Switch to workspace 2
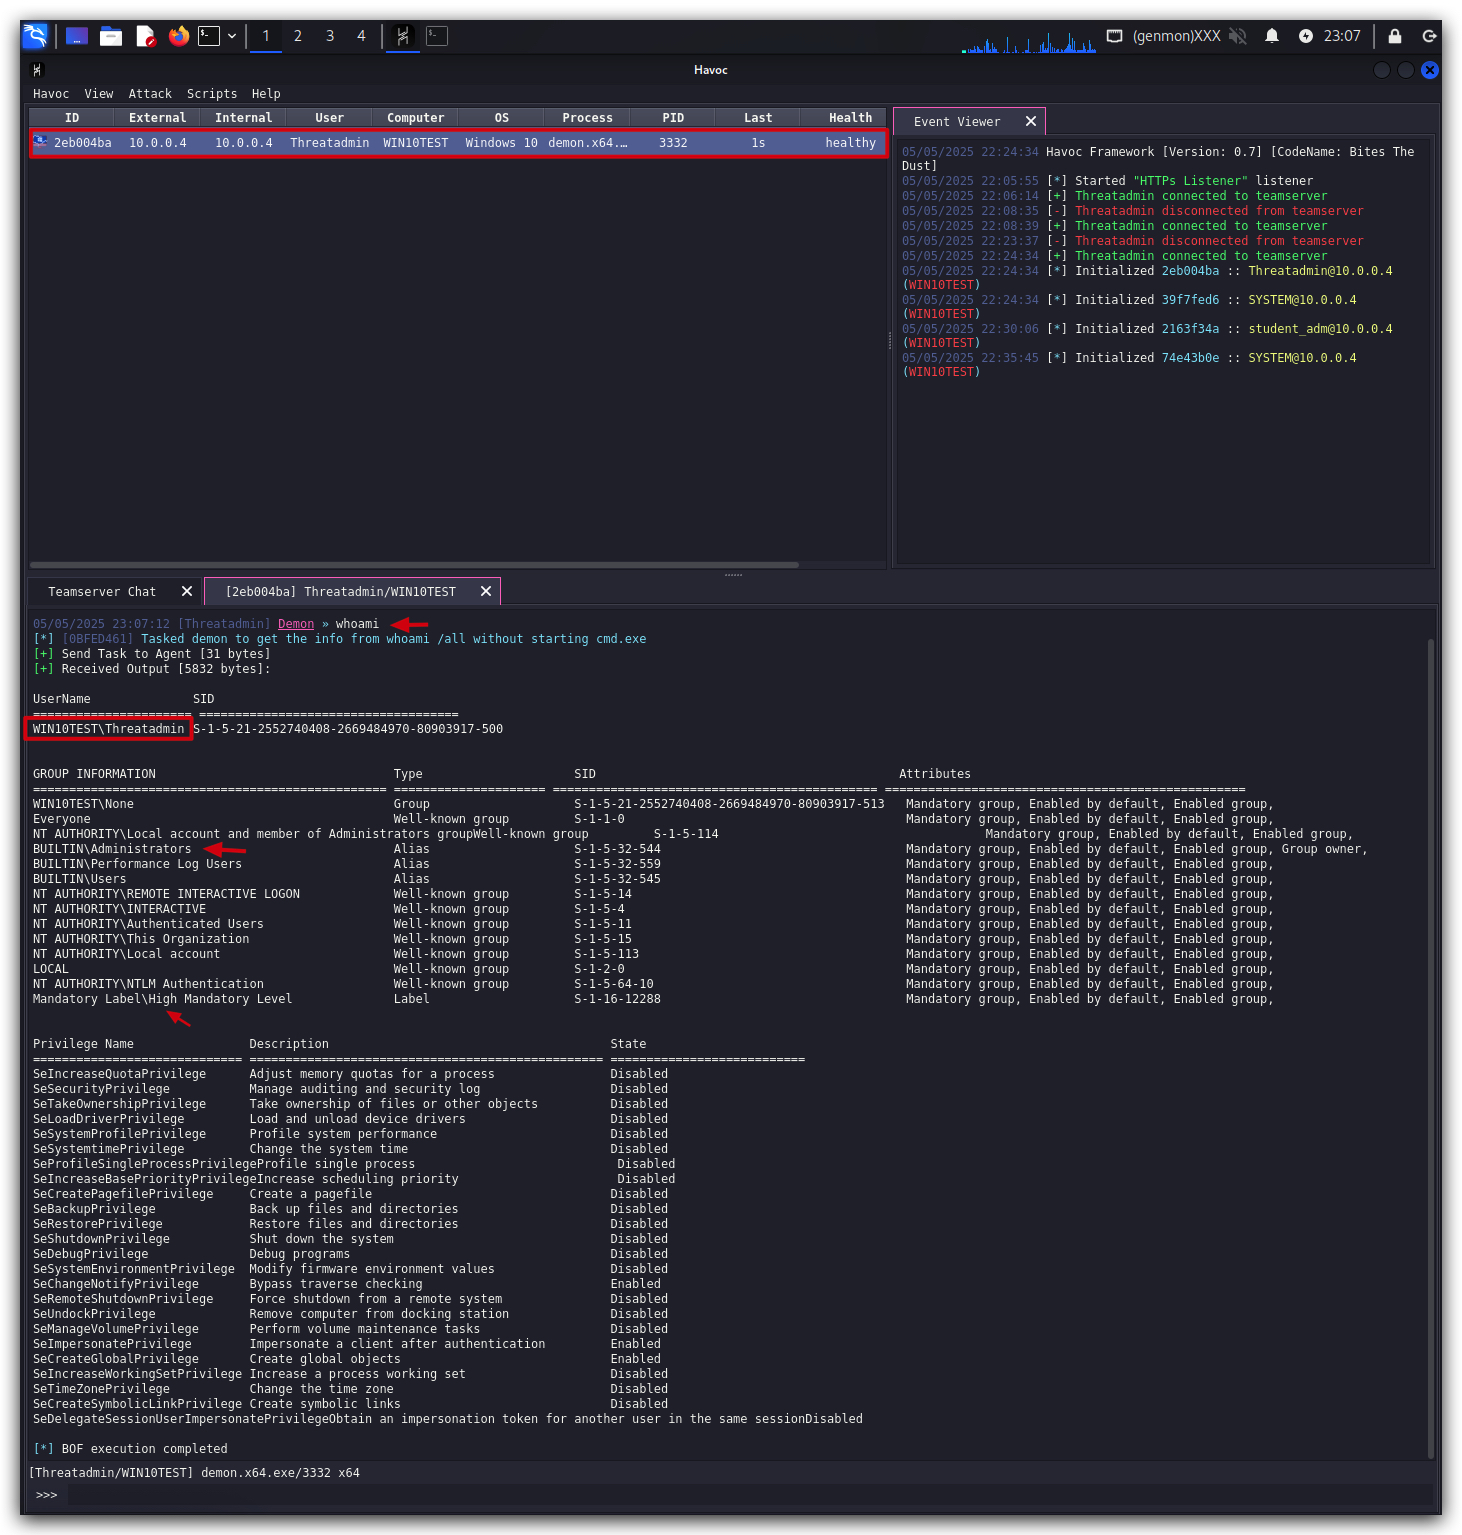Viewport: 1462px width, 1535px height. [298, 36]
